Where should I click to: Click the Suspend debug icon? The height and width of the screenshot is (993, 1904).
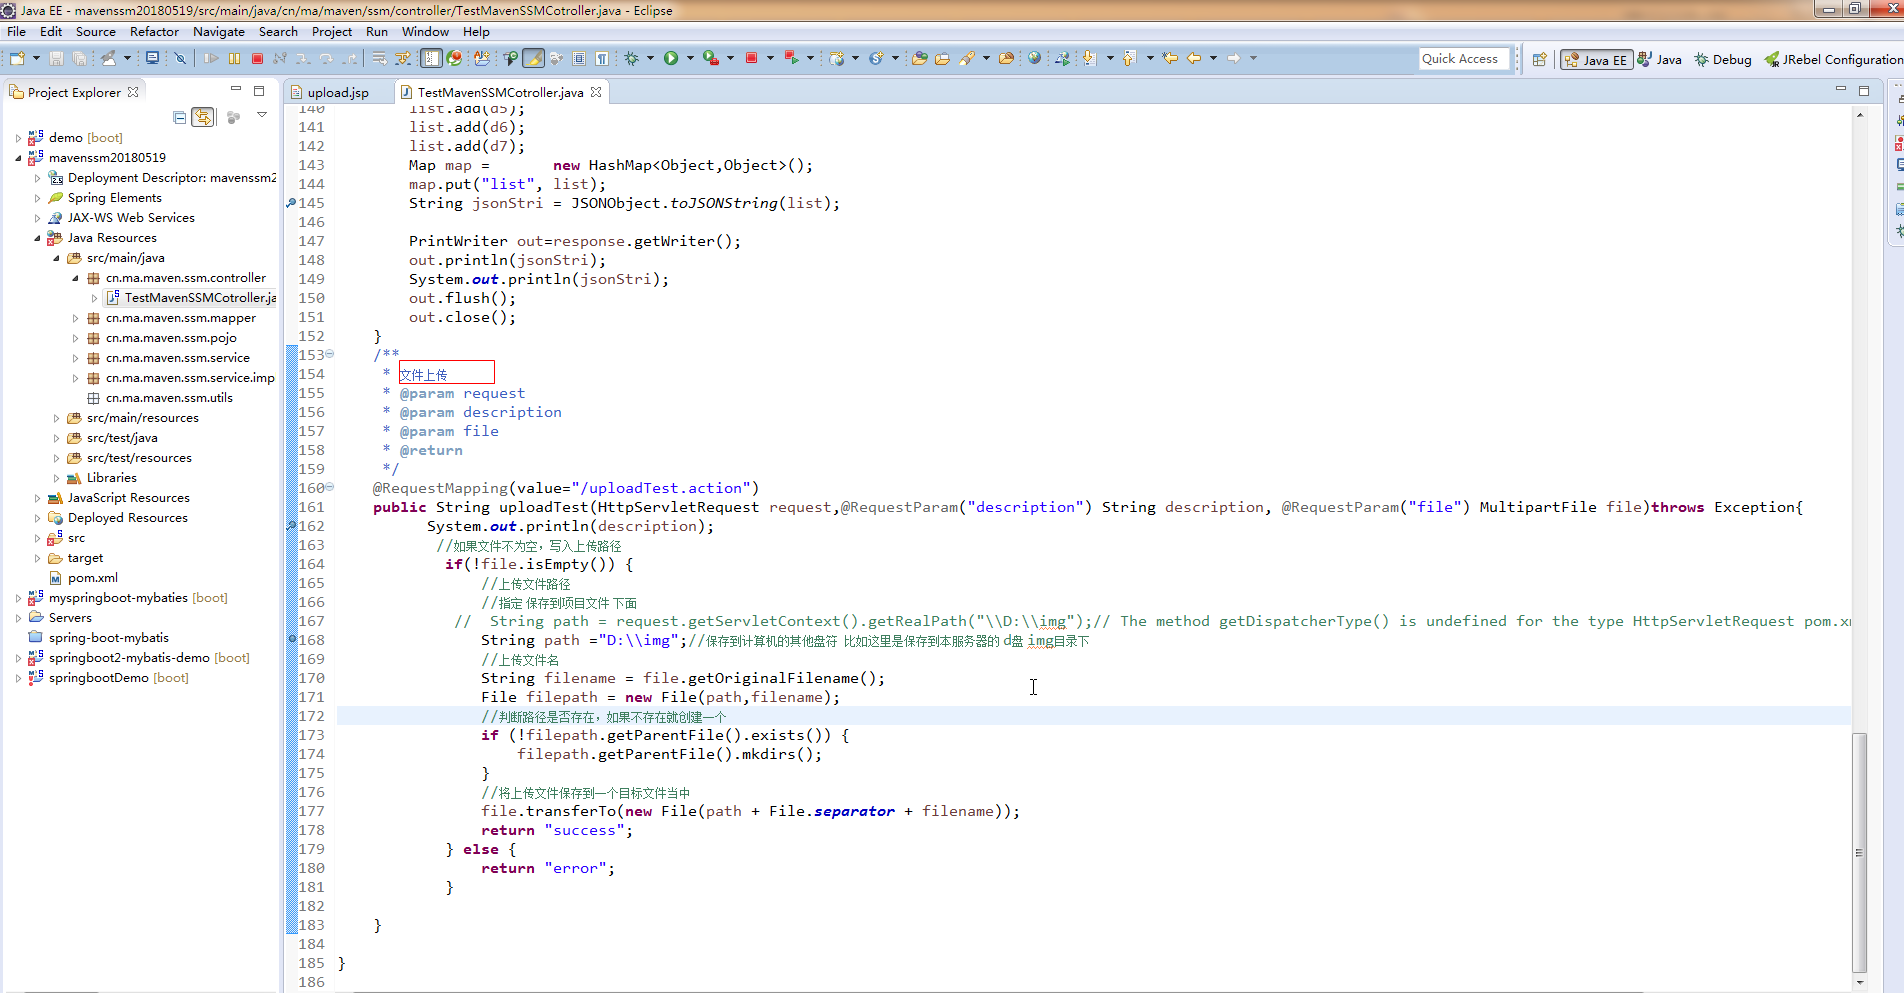pos(234,59)
